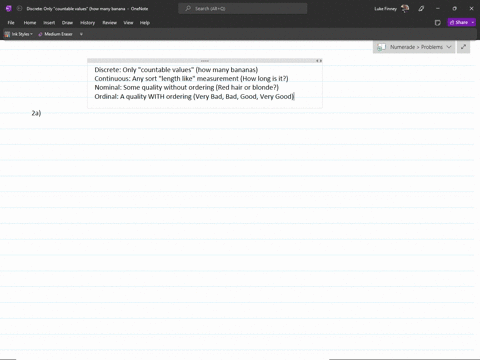This screenshot has height=360, width=480.
Task: Click the pen mode icon in title bar
Action: coord(421,9)
